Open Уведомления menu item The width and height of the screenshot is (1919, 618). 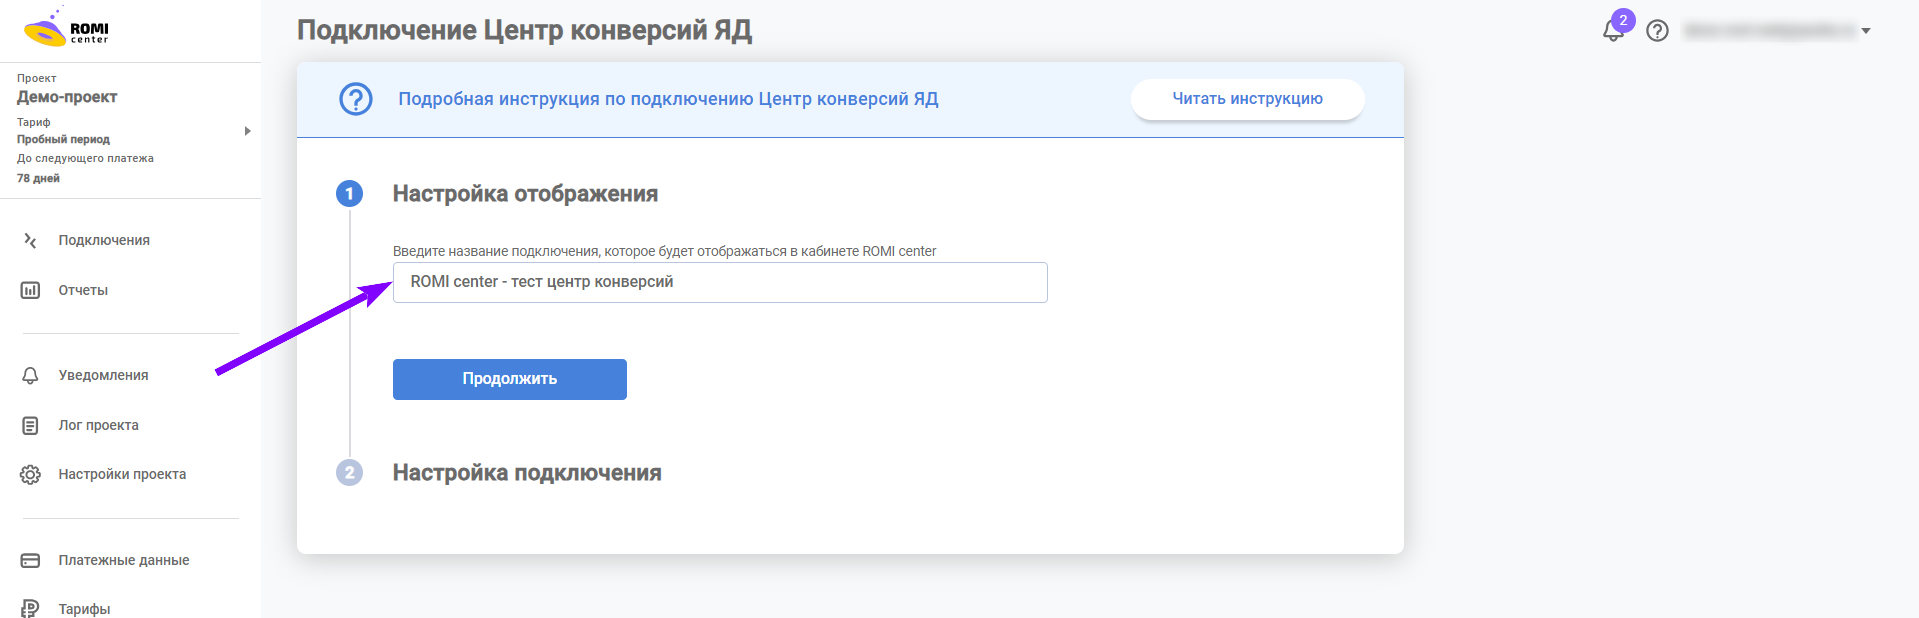pos(103,375)
